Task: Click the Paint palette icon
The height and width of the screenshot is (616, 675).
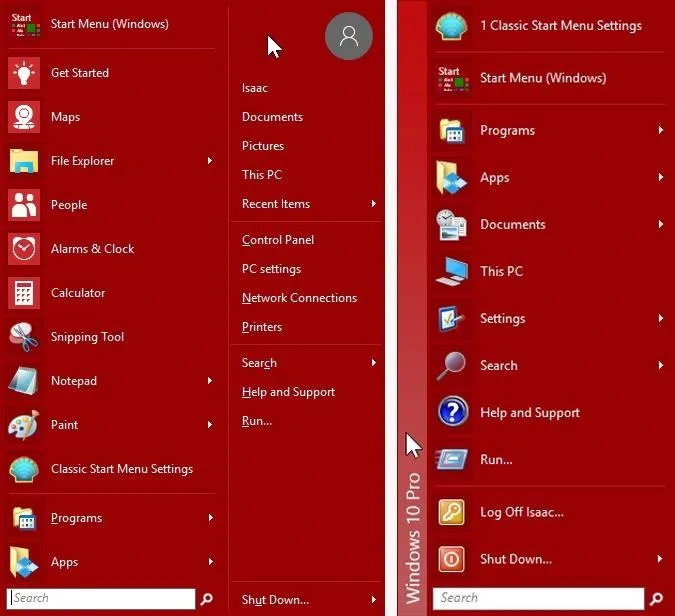Action: click(x=24, y=425)
